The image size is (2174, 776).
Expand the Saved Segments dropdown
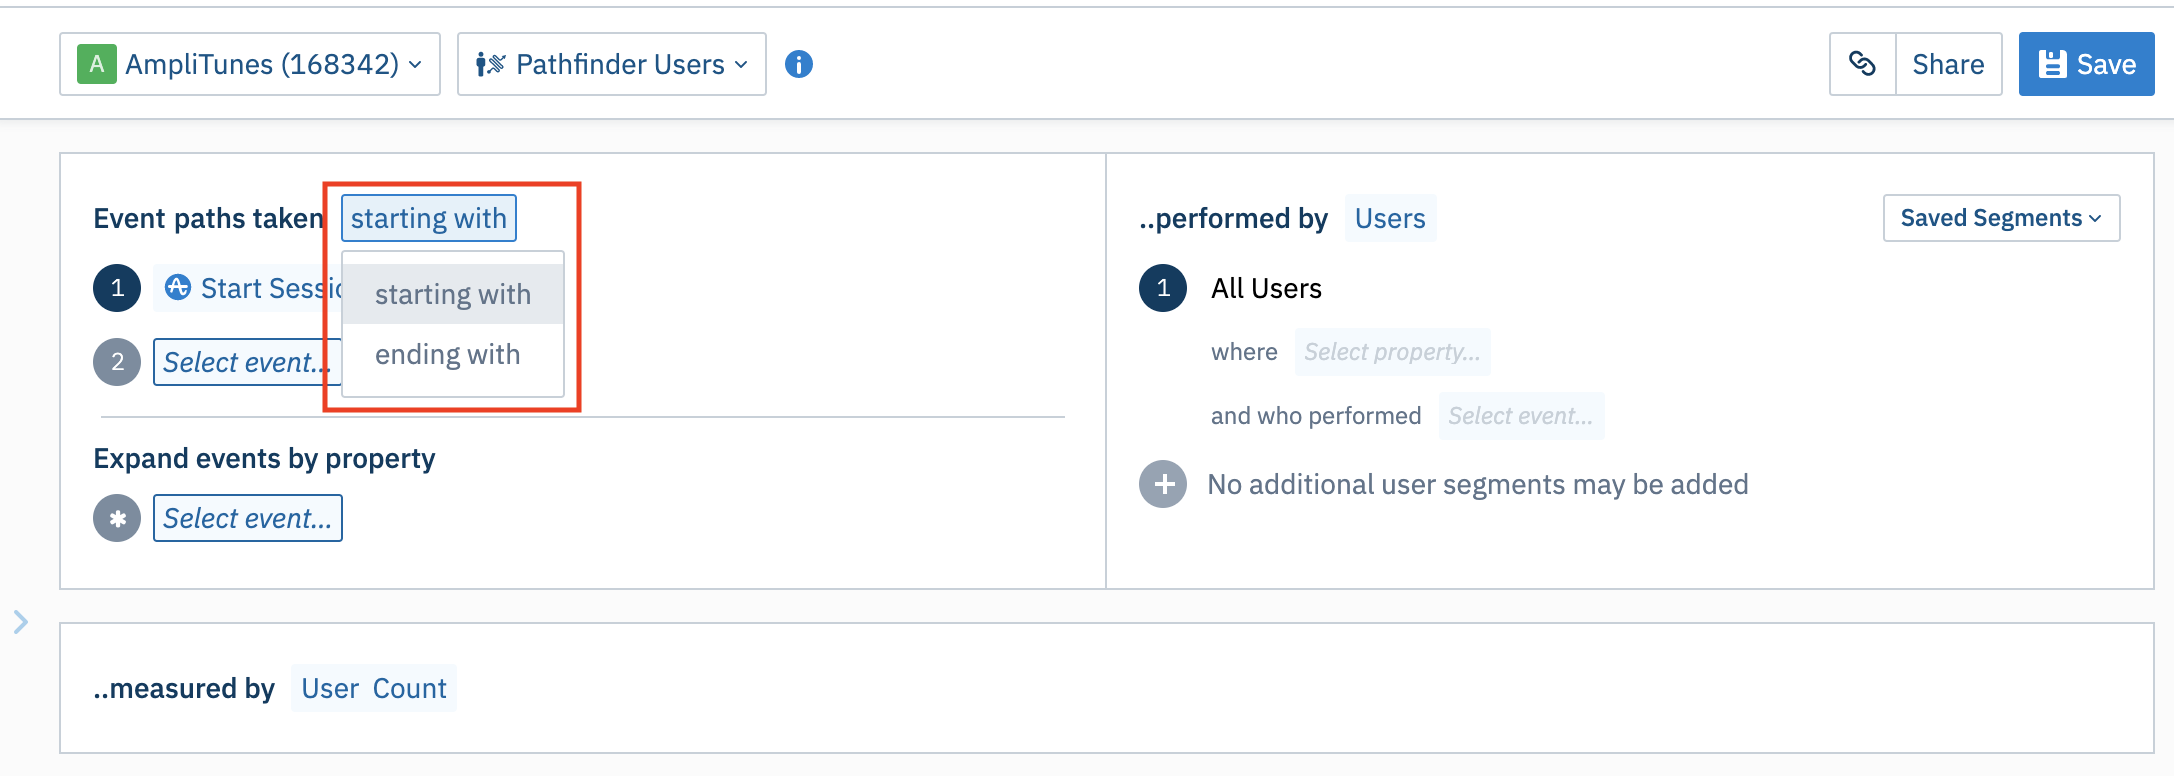[2000, 218]
